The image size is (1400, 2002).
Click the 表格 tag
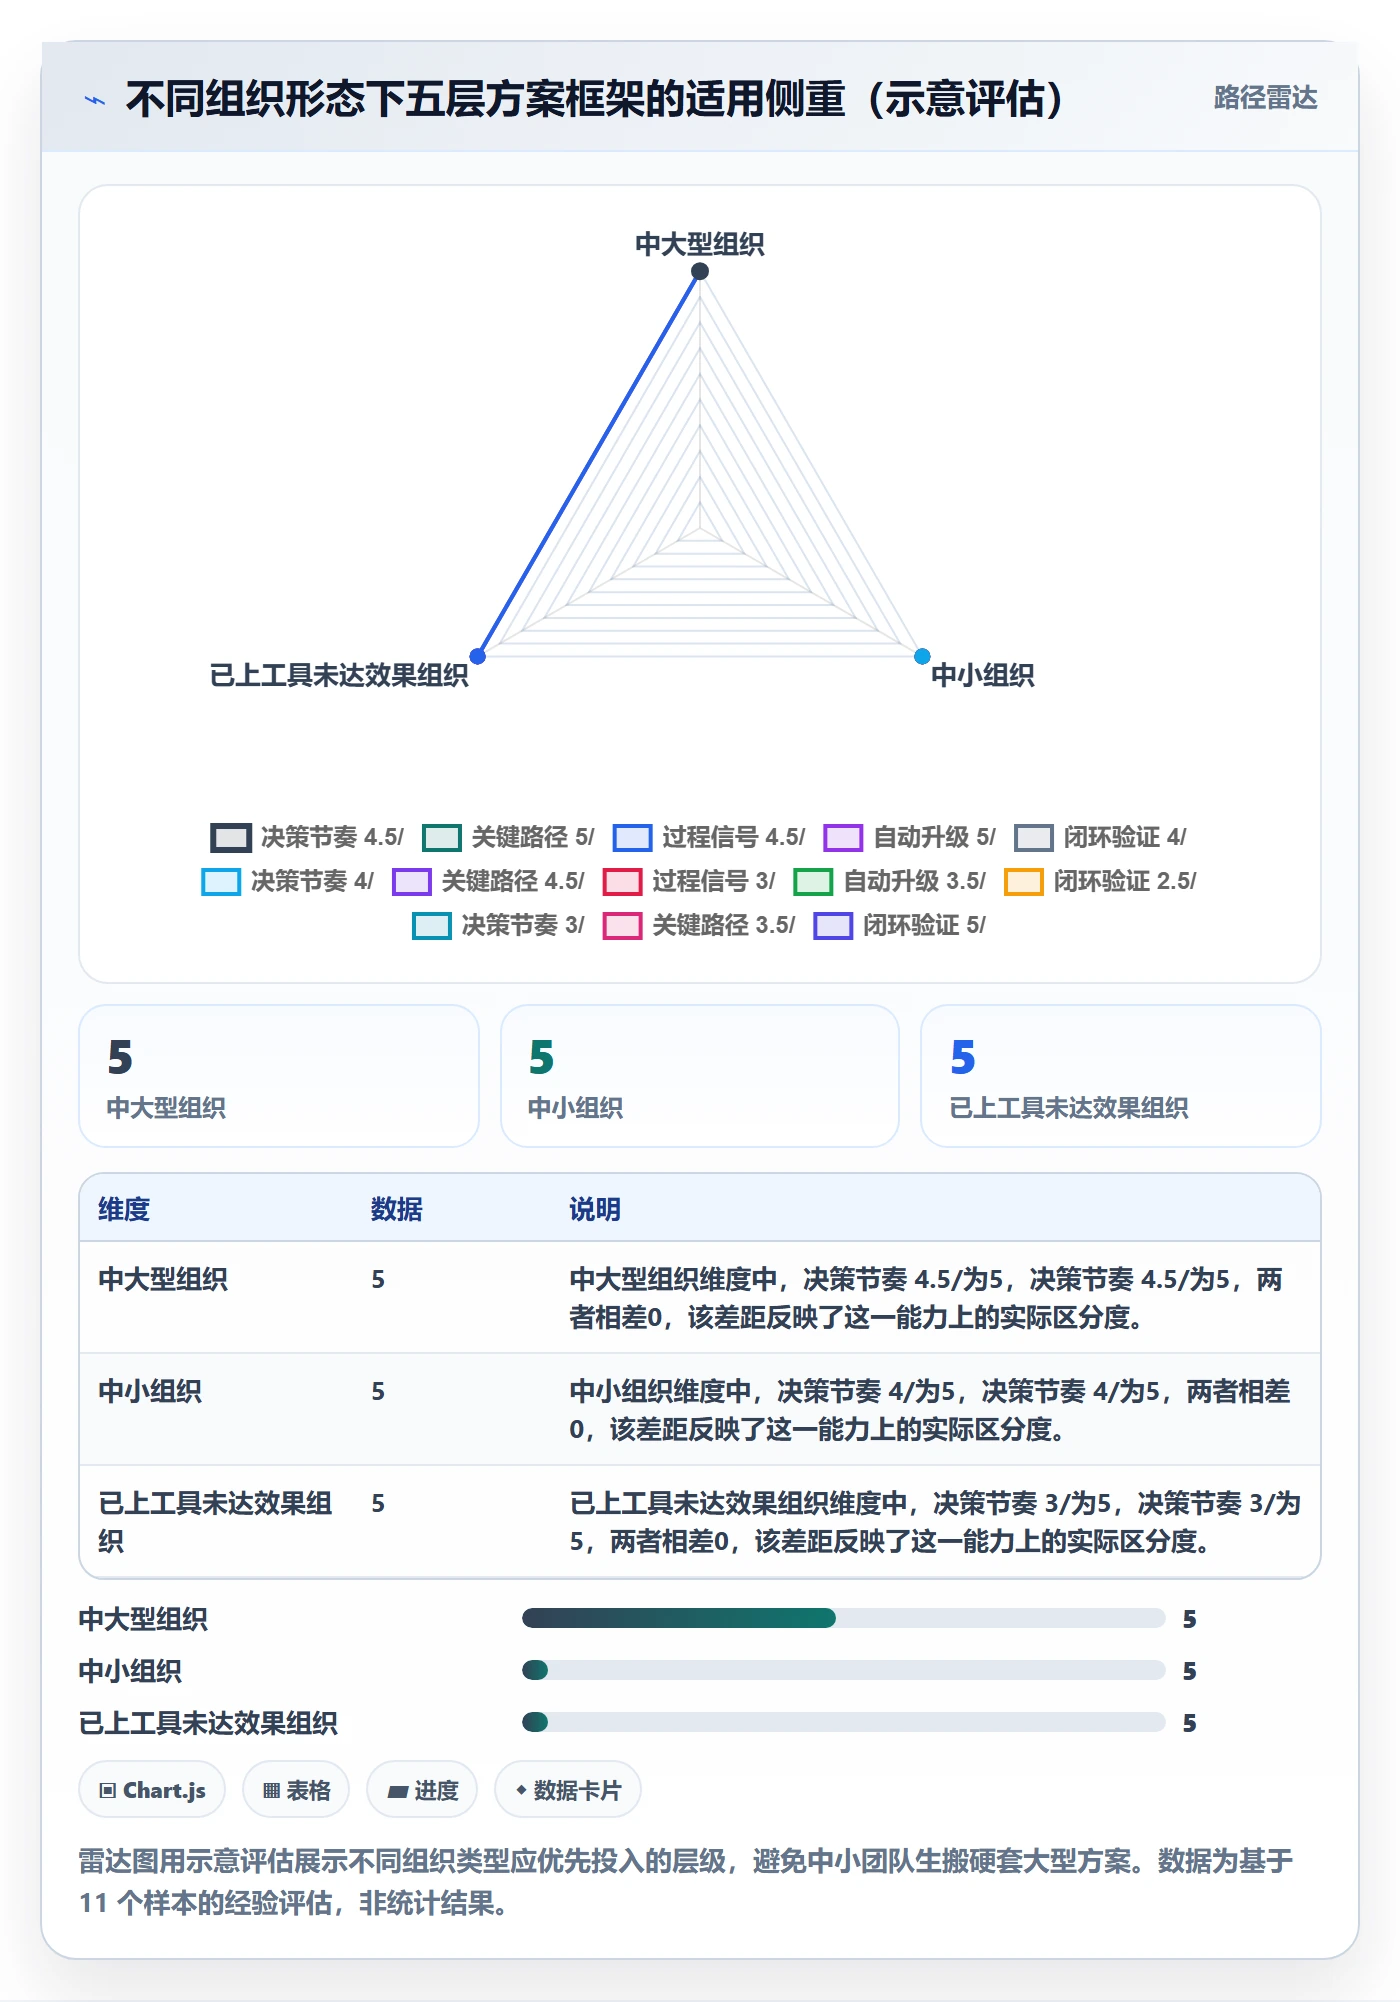point(296,1790)
